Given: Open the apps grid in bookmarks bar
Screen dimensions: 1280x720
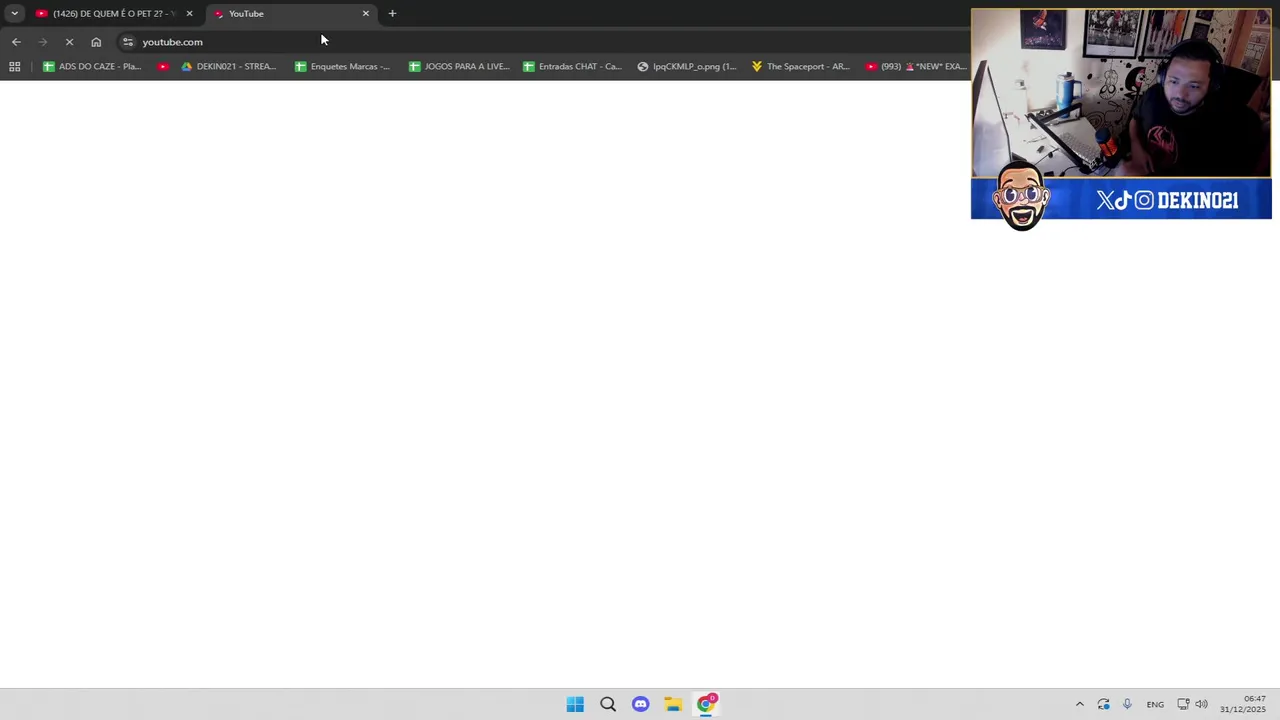Looking at the screenshot, I should point(14,67).
